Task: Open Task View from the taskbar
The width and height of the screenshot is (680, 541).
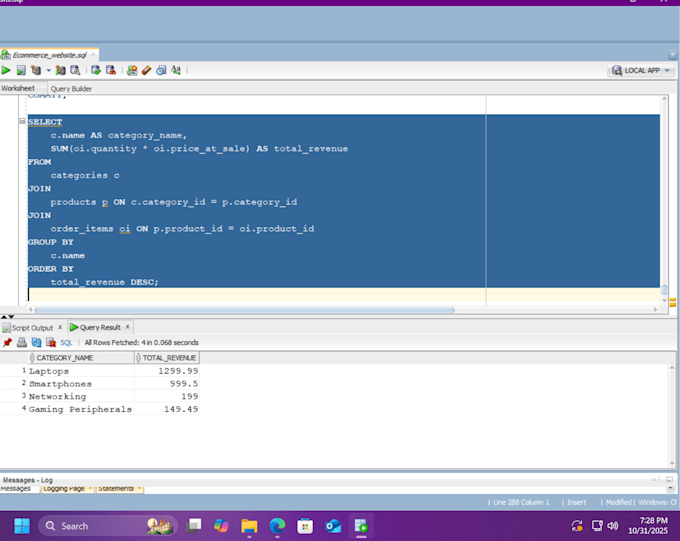Action: (193, 526)
